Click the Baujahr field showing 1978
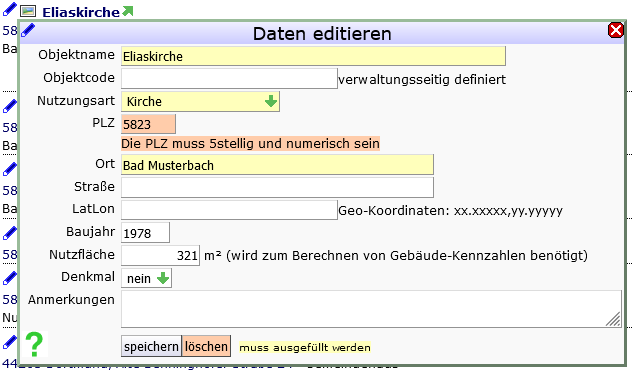This screenshot has height=374, width=632. click(146, 233)
